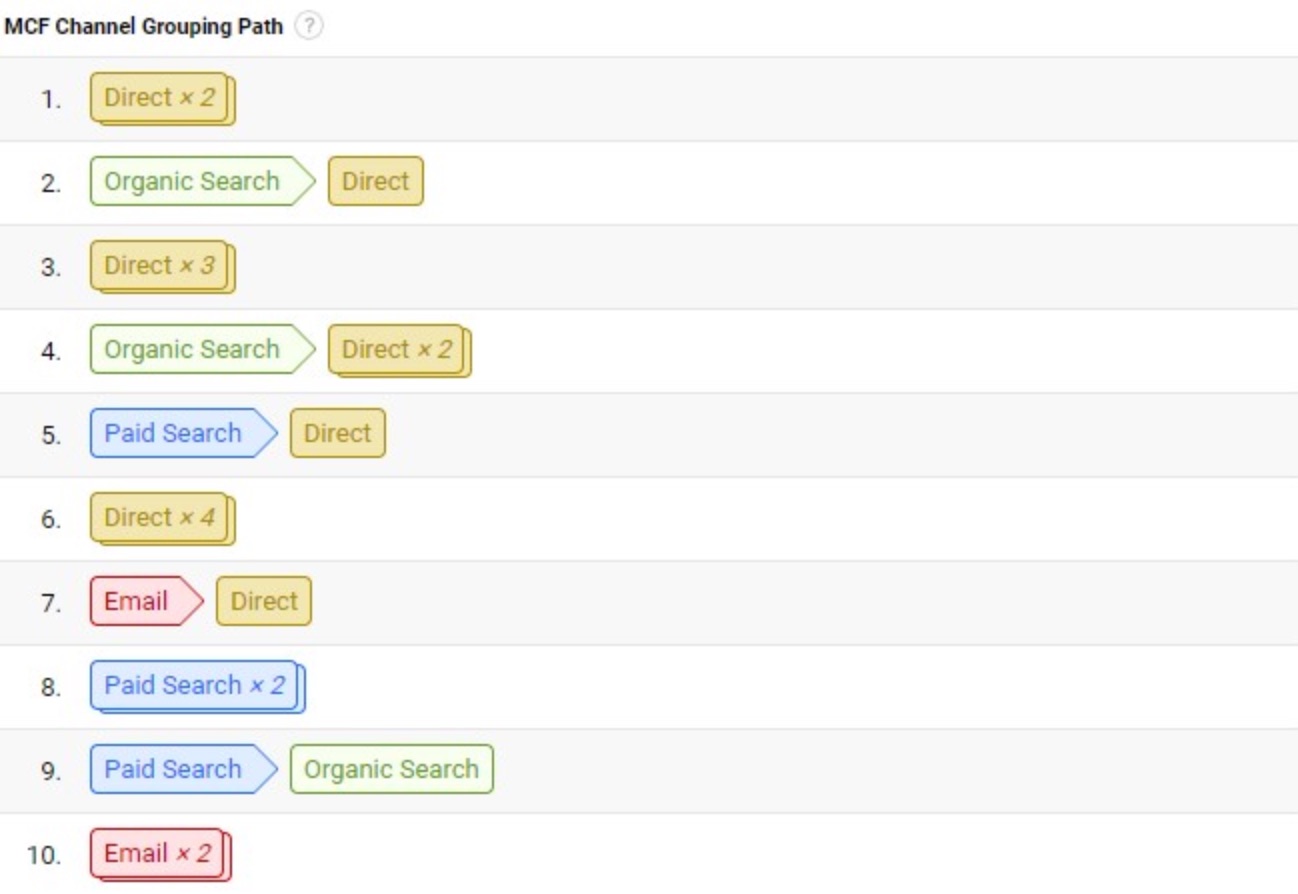Click row number 10 label

click(x=44, y=855)
